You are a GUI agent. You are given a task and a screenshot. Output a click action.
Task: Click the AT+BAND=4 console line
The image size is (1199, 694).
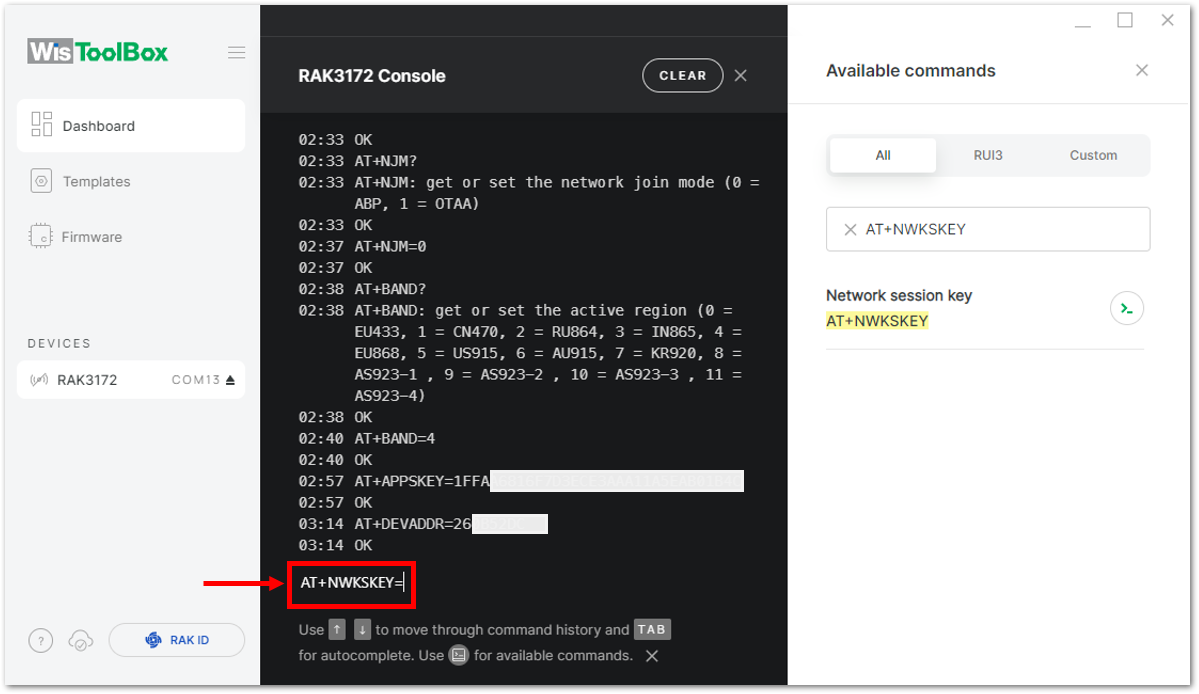point(366,439)
